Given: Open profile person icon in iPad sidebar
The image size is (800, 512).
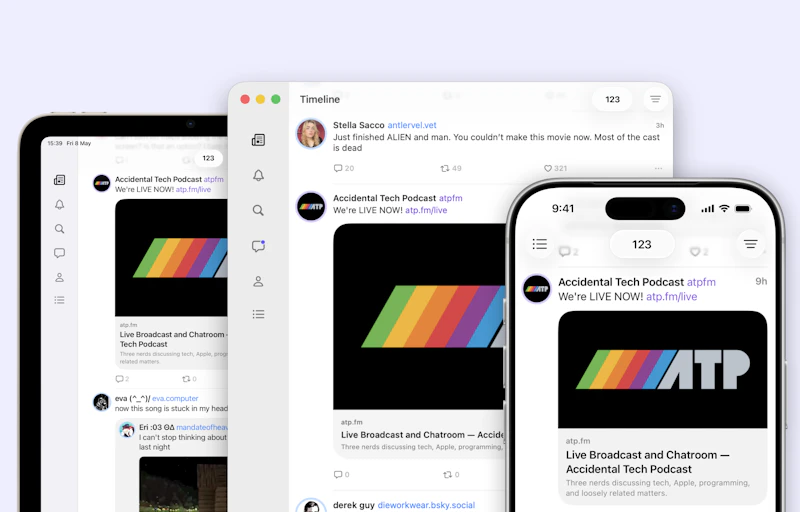Looking at the screenshot, I should 60,277.
